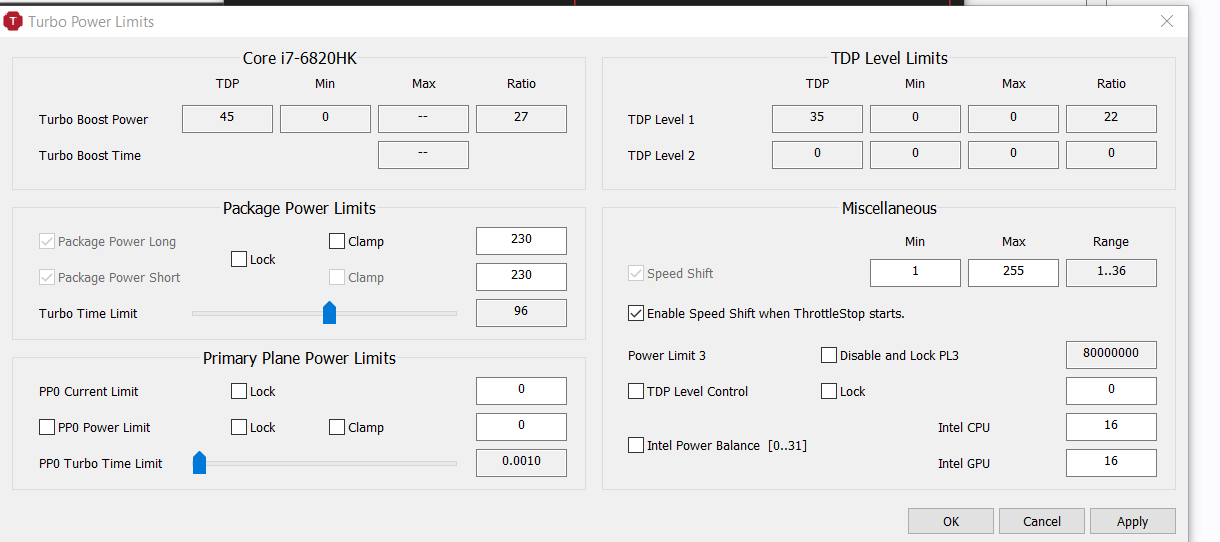Click the Primary Plane Power Limits heading
1220x542 pixels.
click(299, 358)
